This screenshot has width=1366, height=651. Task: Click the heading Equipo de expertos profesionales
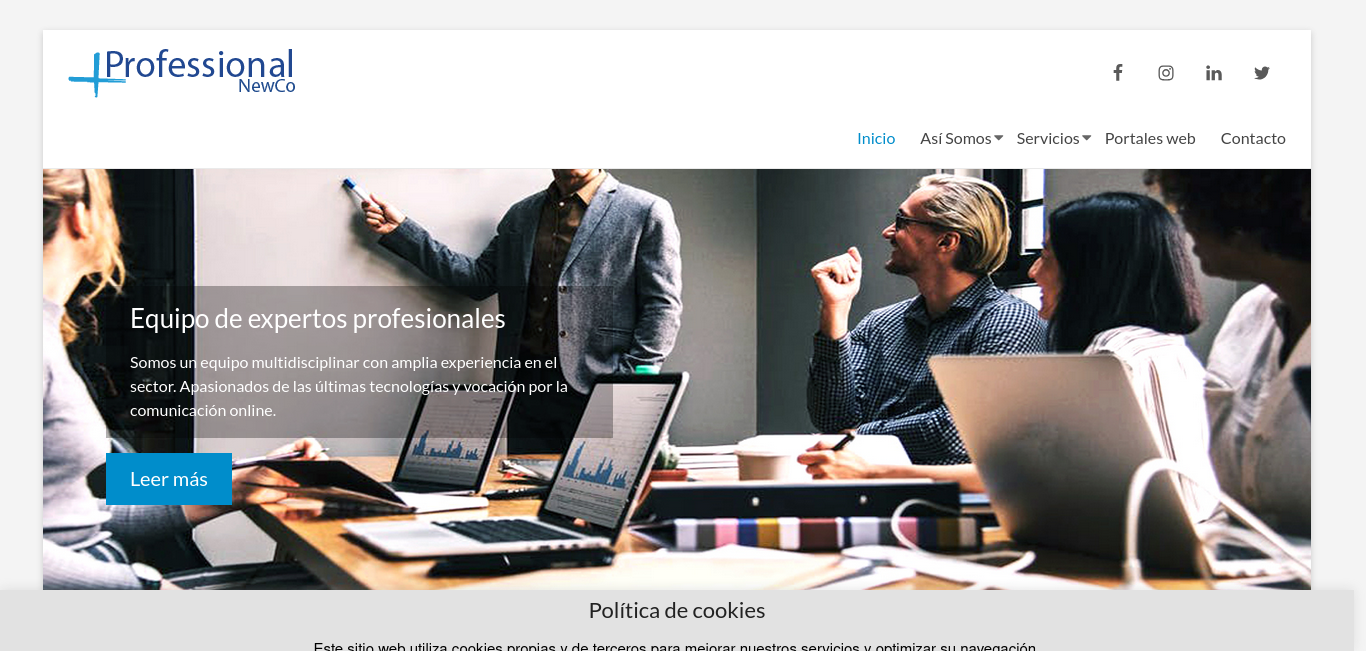318,319
